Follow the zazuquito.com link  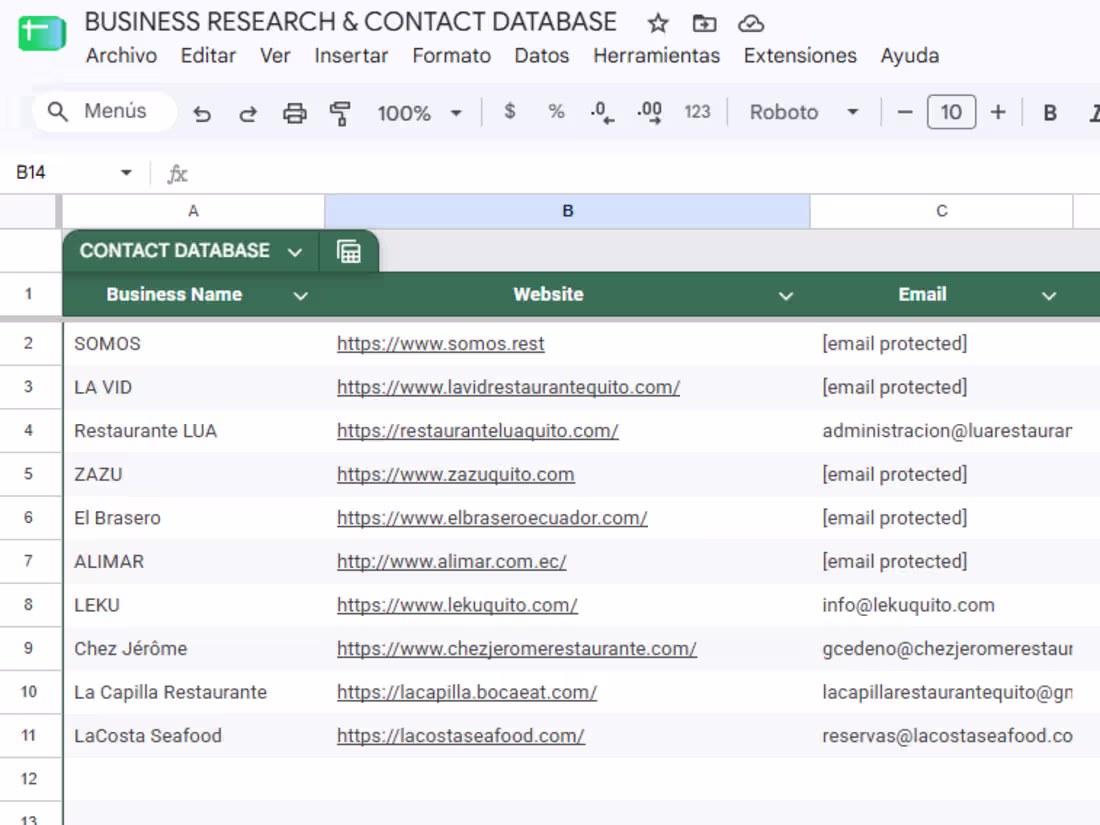pyautogui.click(x=455, y=474)
